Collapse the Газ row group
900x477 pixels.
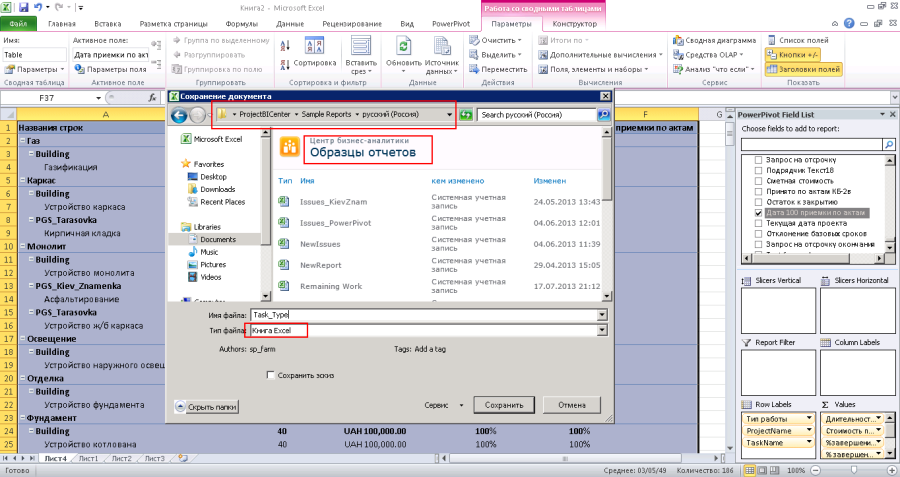[22, 141]
